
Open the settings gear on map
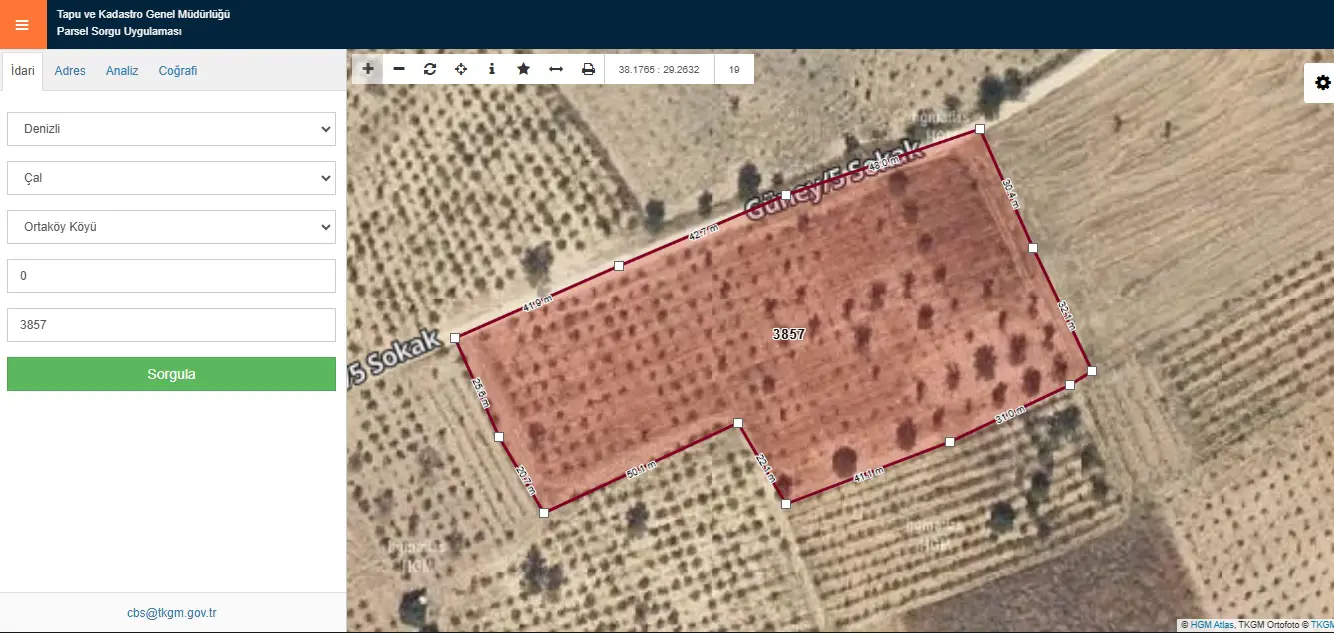[1322, 83]
